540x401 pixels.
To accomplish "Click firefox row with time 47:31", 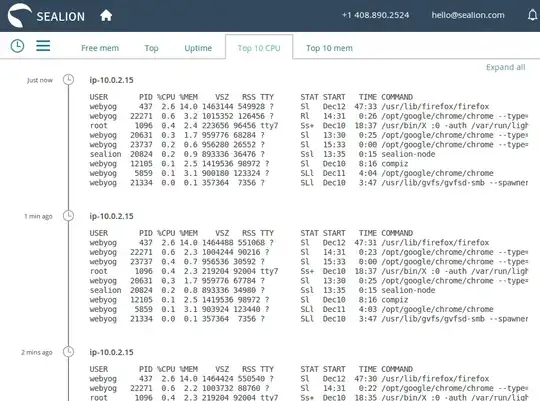I will [289, 243].
